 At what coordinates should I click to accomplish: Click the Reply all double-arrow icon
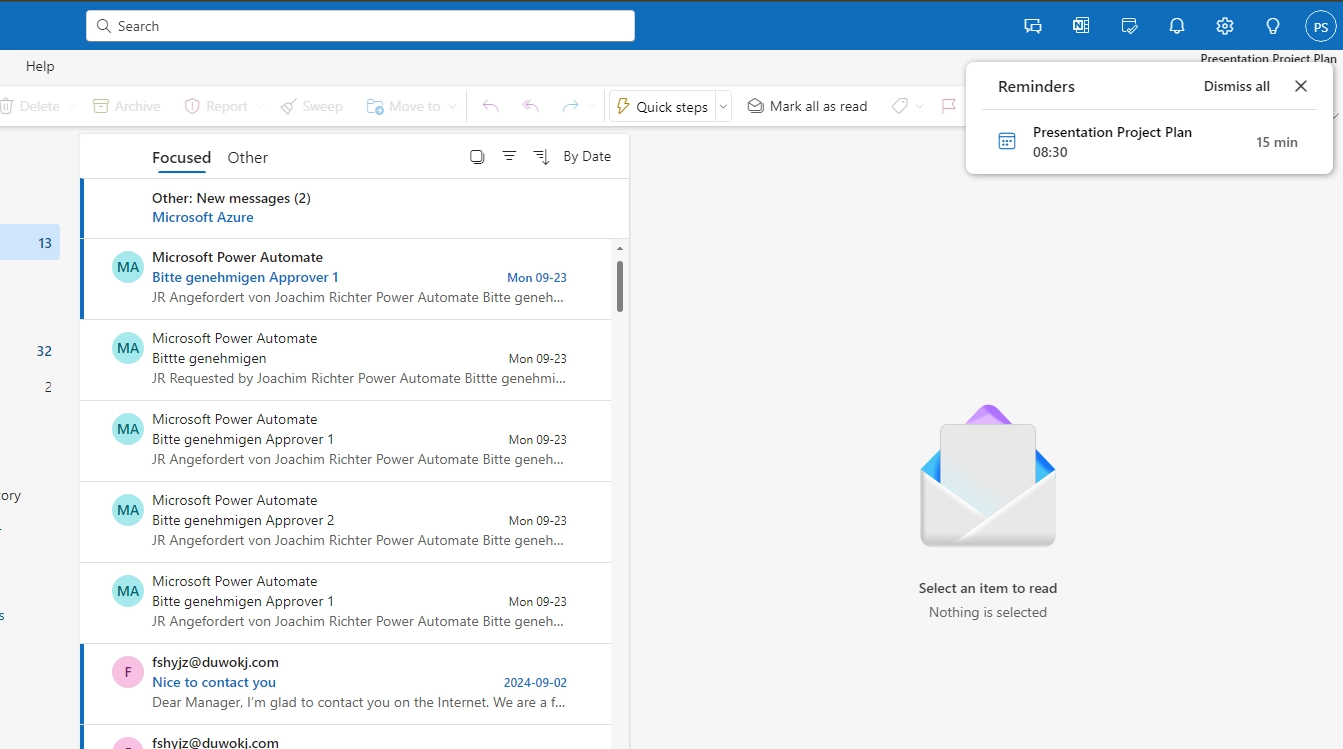[x=531, y=106]
